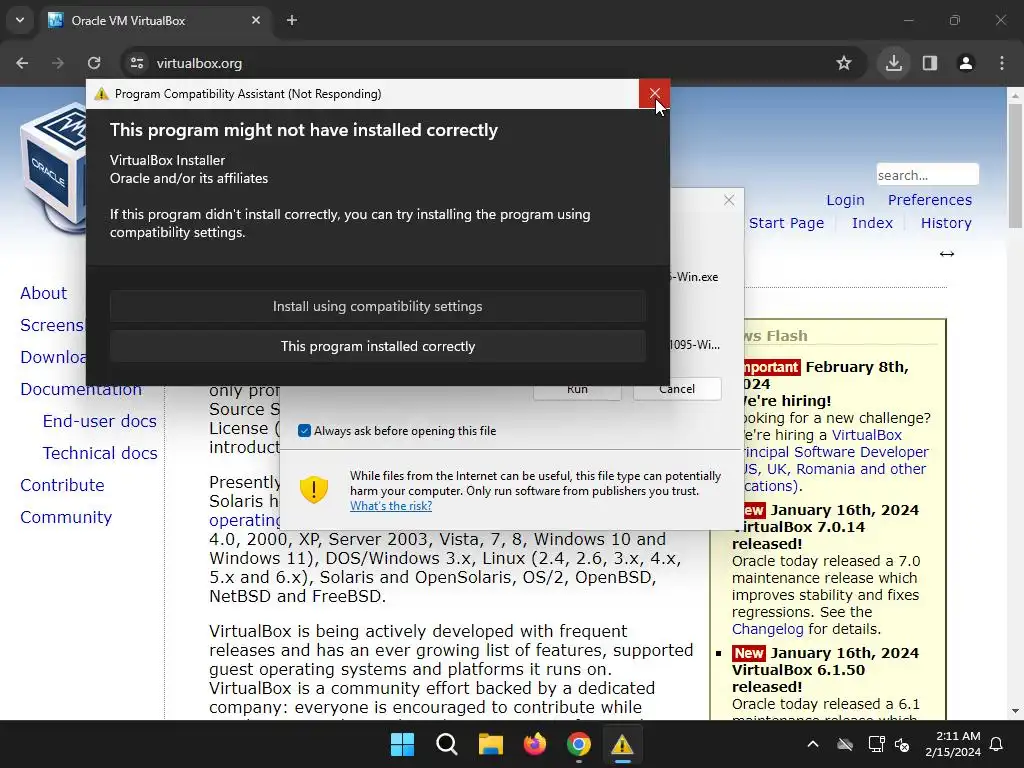Open site information icon in address bar
Image resolution: width=1024 pixels, height=768 pixels.
click(136, 63)
